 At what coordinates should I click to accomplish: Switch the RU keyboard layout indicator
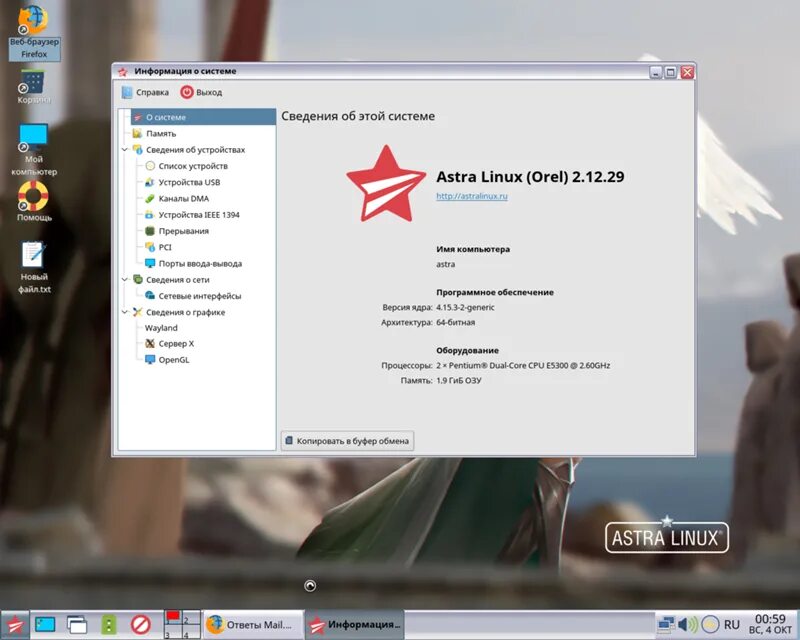(x=732, y=625)
